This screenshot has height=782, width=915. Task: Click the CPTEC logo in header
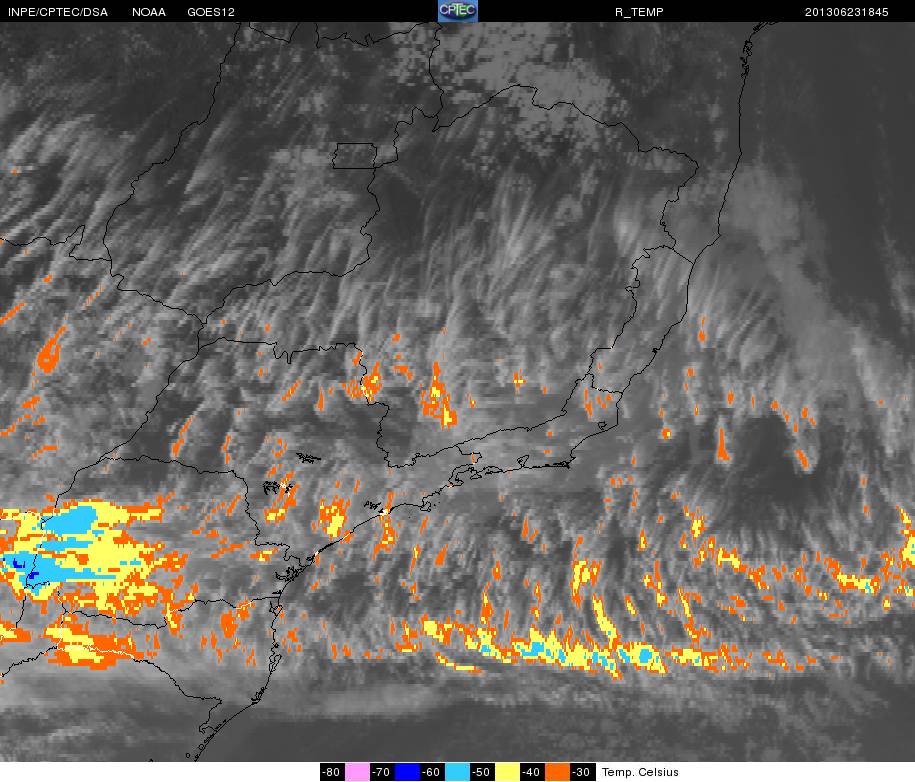coord(458,11)
